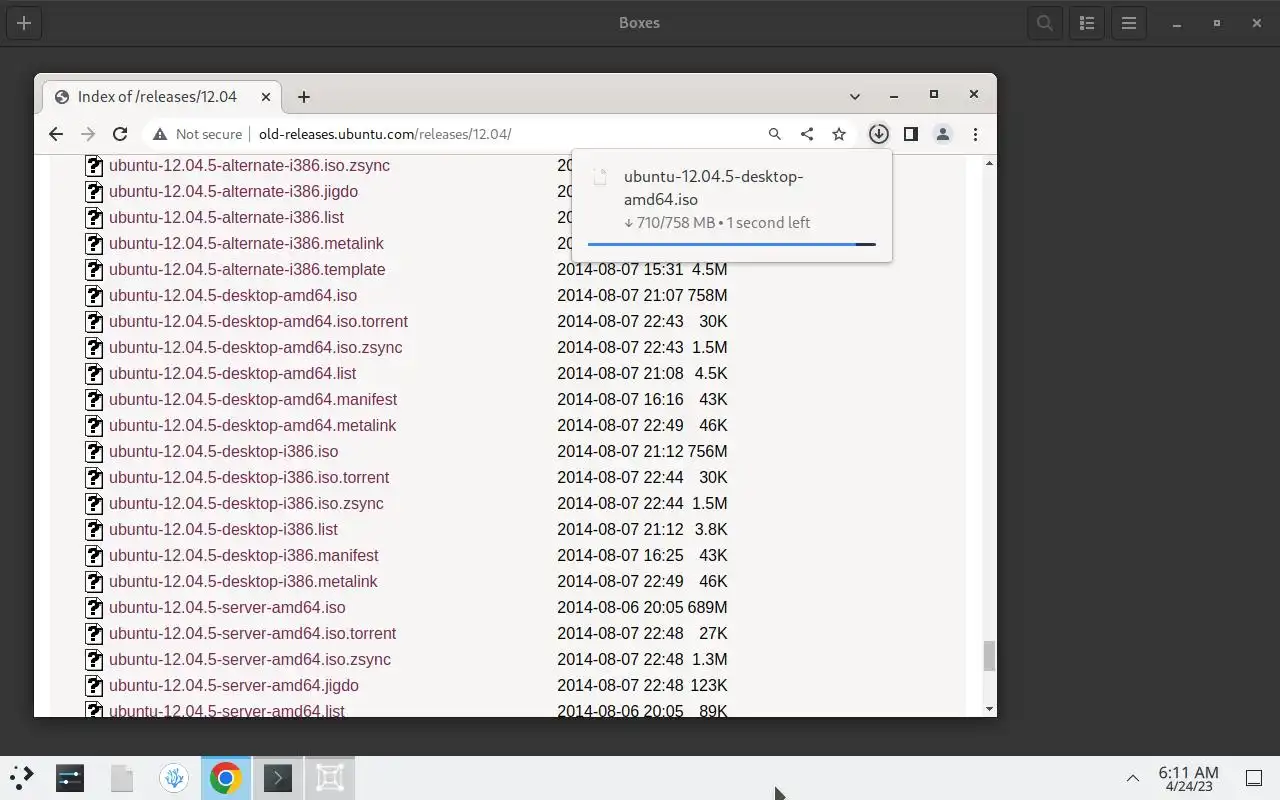This screenshot has width=1280, height=800.
Task: Toggle the Chrome downloads bubble
Action: coord(879,134)
